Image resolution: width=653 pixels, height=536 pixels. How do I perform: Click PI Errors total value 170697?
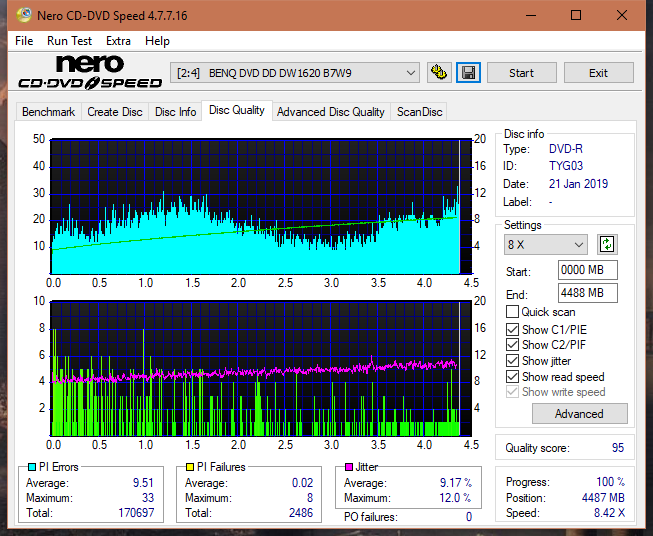pos(136,512)
